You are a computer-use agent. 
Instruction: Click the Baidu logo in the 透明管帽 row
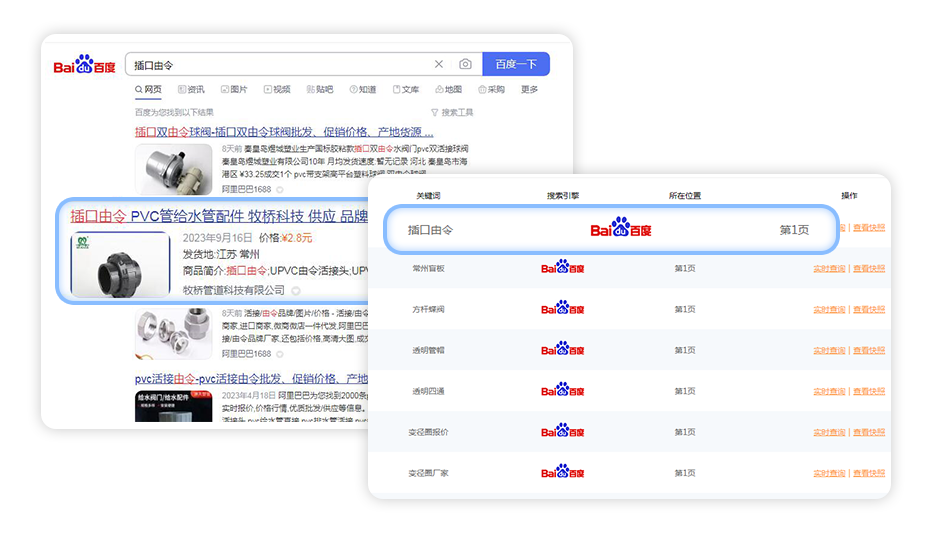tap(563, 349)
